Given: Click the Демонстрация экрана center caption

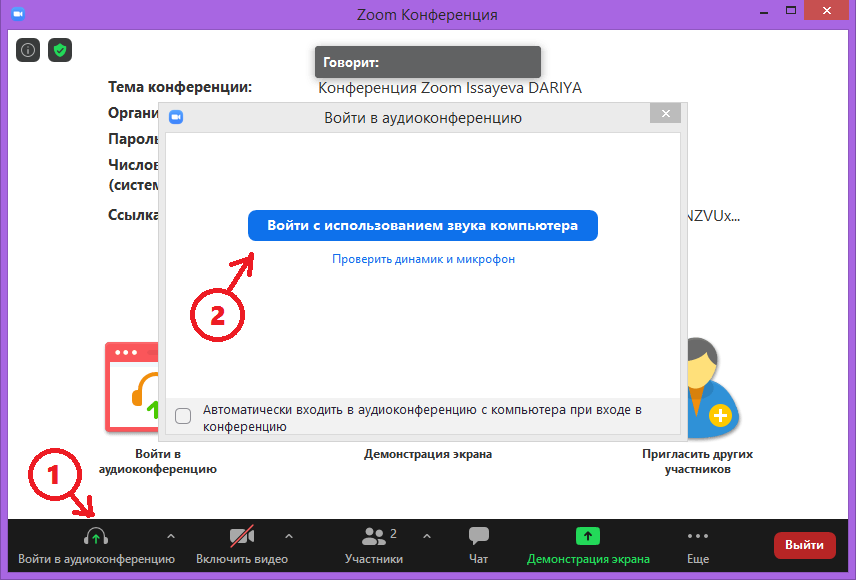Looking at the screenshot, I should (x=428, y=454).
